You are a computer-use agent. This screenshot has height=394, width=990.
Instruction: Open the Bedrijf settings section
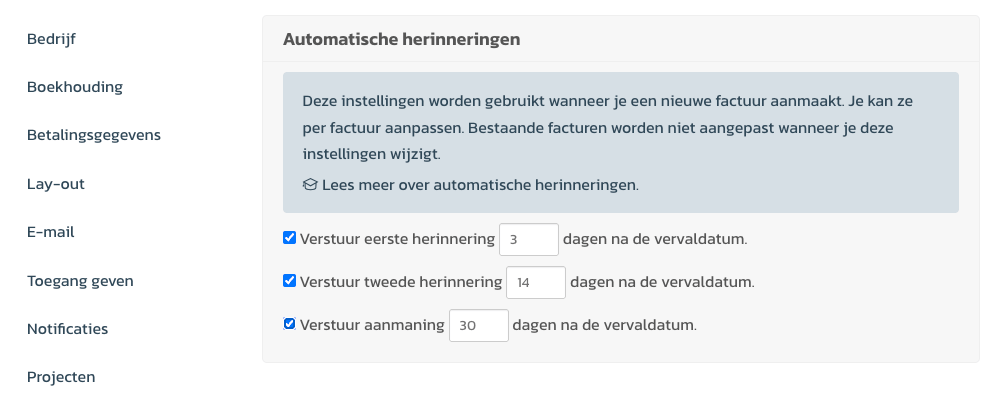pyautogui.click(x=51, y=39)
